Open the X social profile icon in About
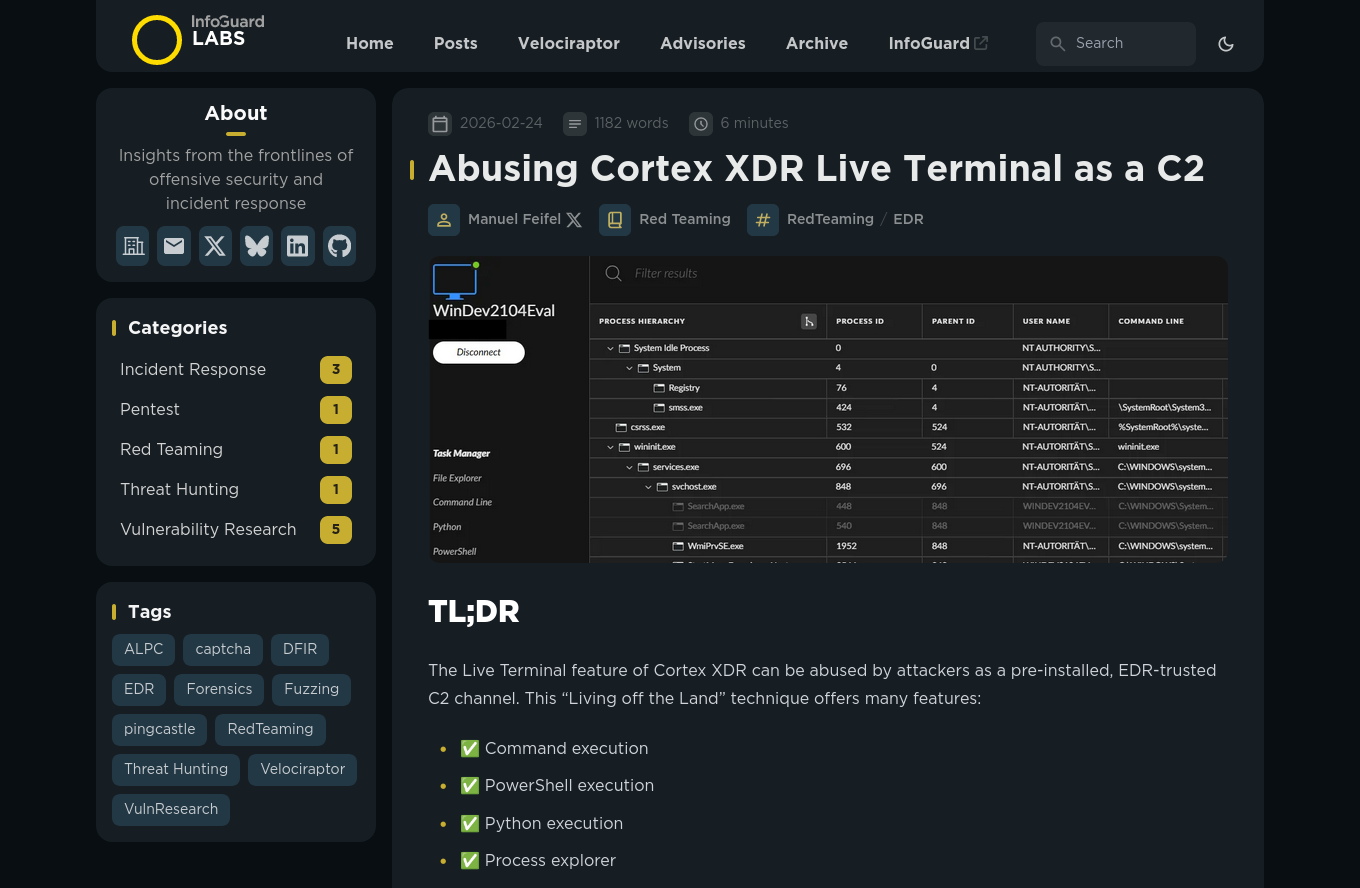Image resolution: width=1360 pixels, height=888 pixels. click(215, 246)
